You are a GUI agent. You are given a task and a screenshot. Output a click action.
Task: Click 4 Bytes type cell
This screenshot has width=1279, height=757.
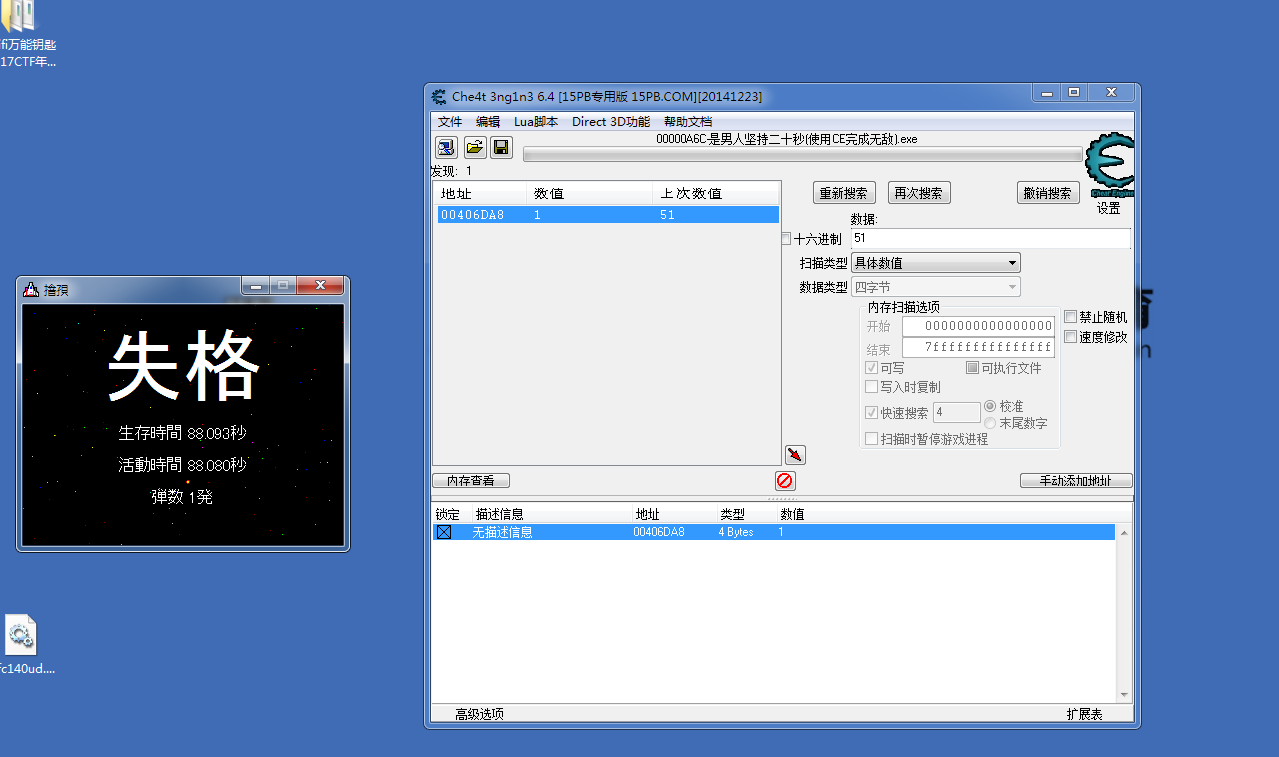[x=736, y=532]
